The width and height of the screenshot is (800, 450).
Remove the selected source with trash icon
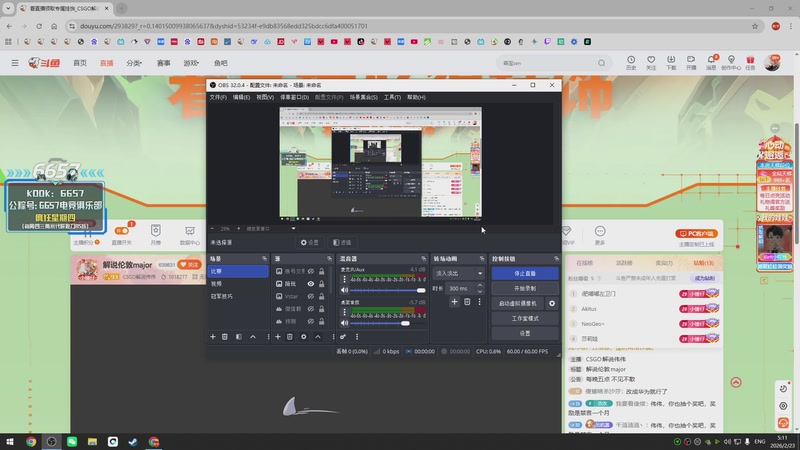point(290,337)
